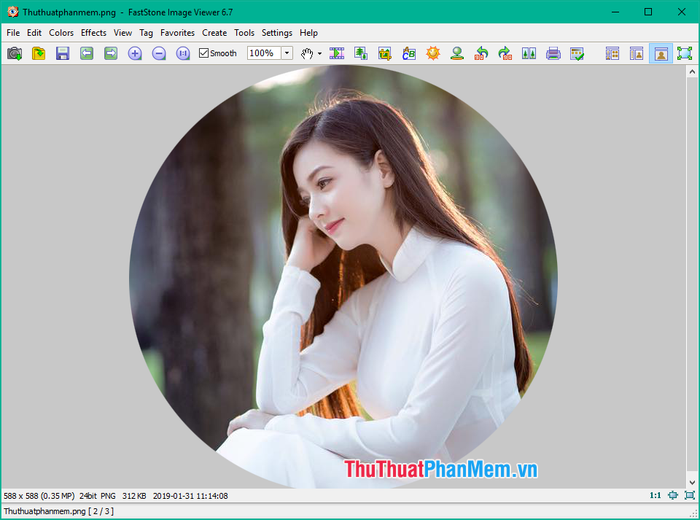Open the clone and heal stamp icon

[x=457, y=54]
